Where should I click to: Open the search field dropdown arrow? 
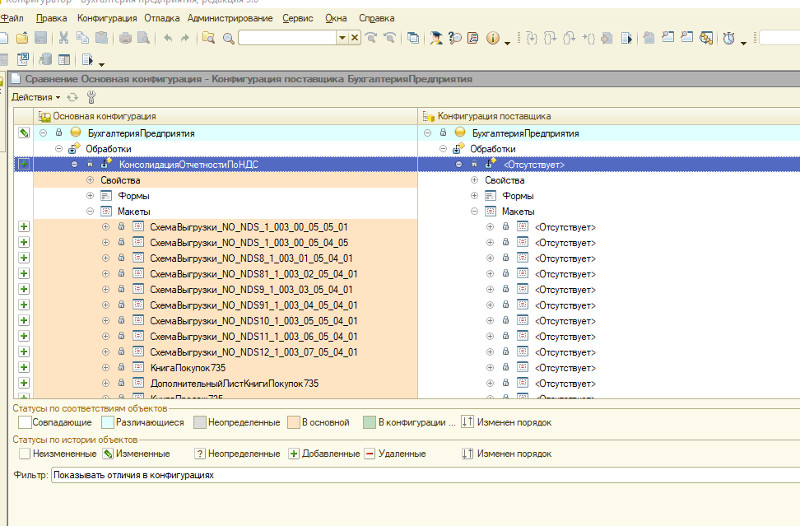(x=342, y=38)
